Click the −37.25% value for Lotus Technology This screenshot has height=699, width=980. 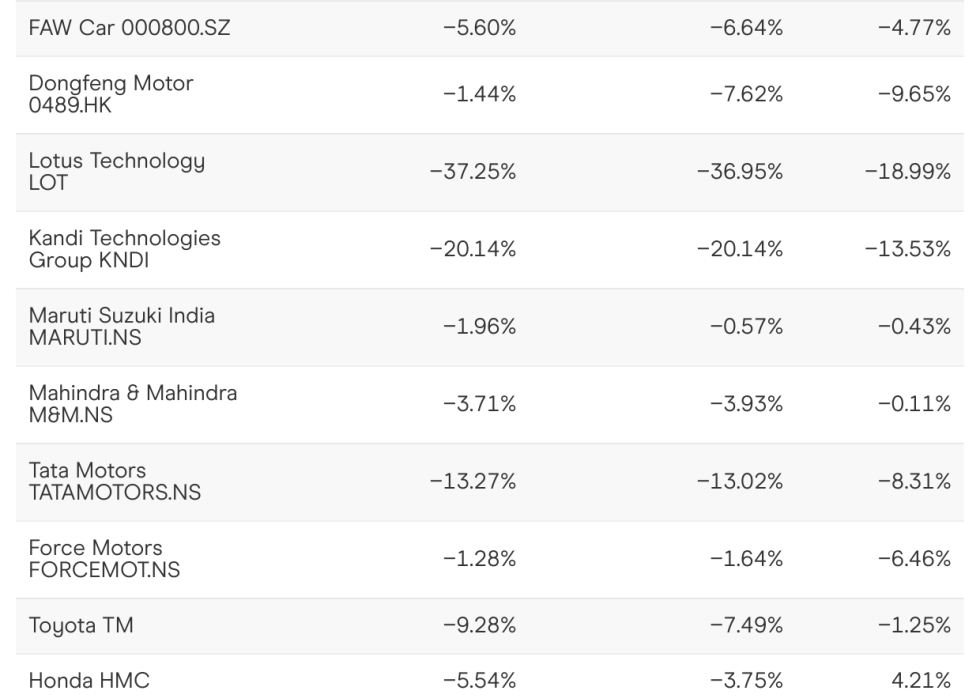pos(473,173)
